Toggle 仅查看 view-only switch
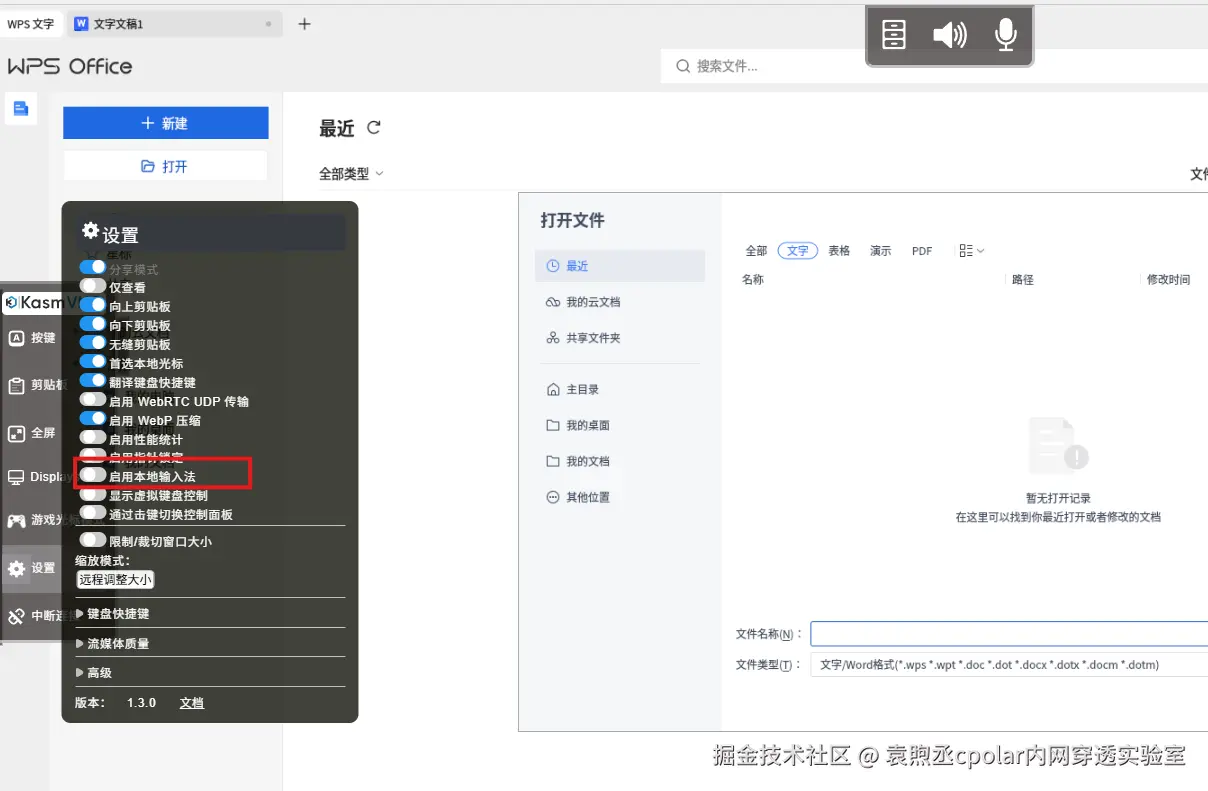The width and height of the screenshot is (1208, 791). [93, 286]
